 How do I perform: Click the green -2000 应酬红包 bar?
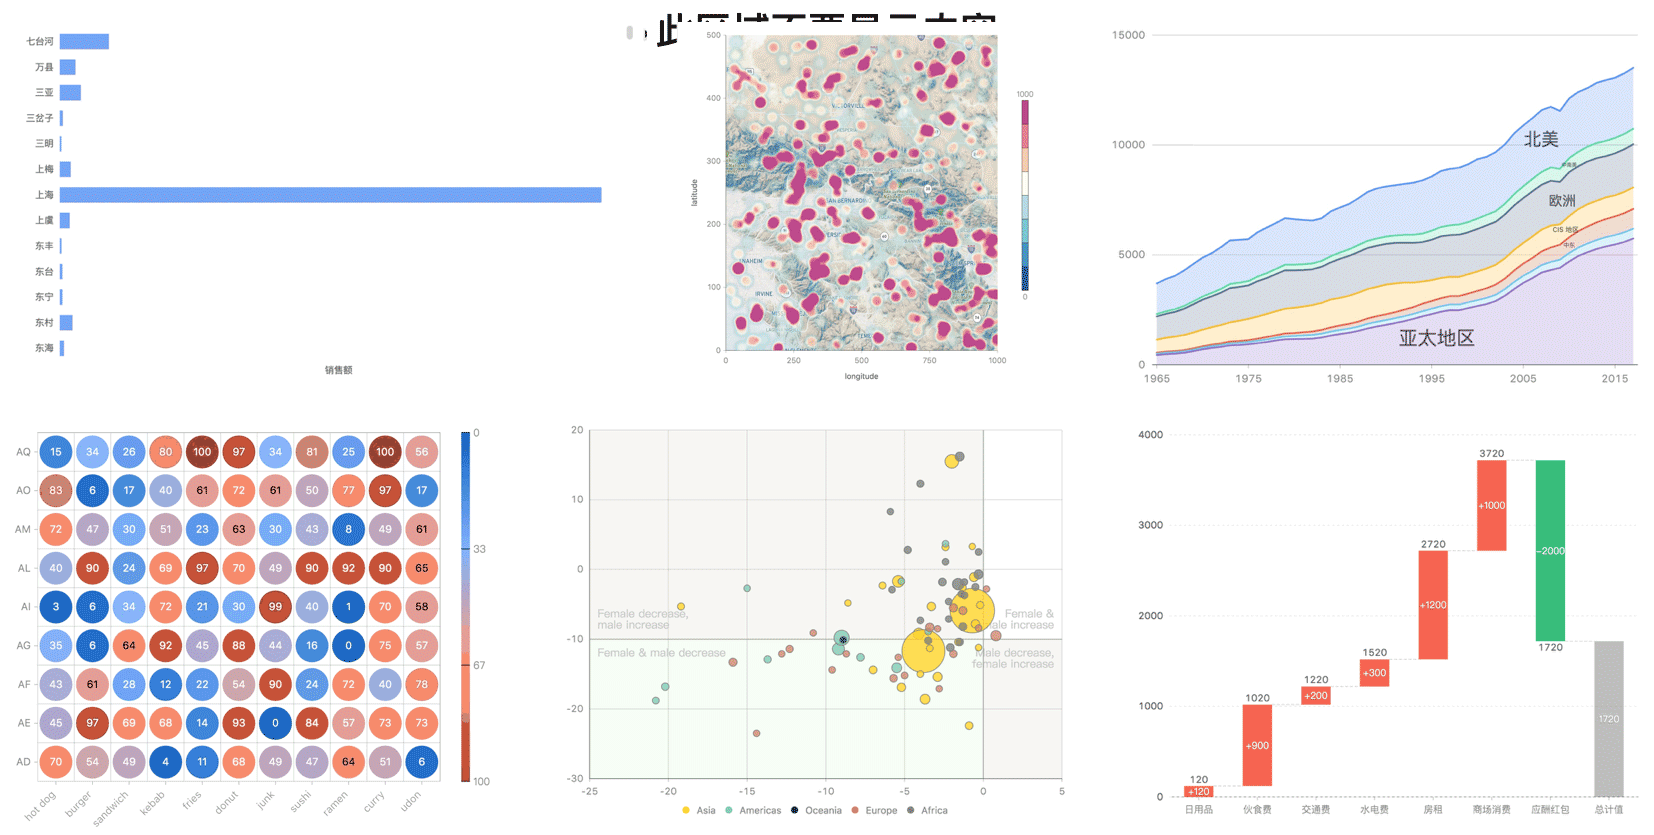click(x=1550, y=551)
